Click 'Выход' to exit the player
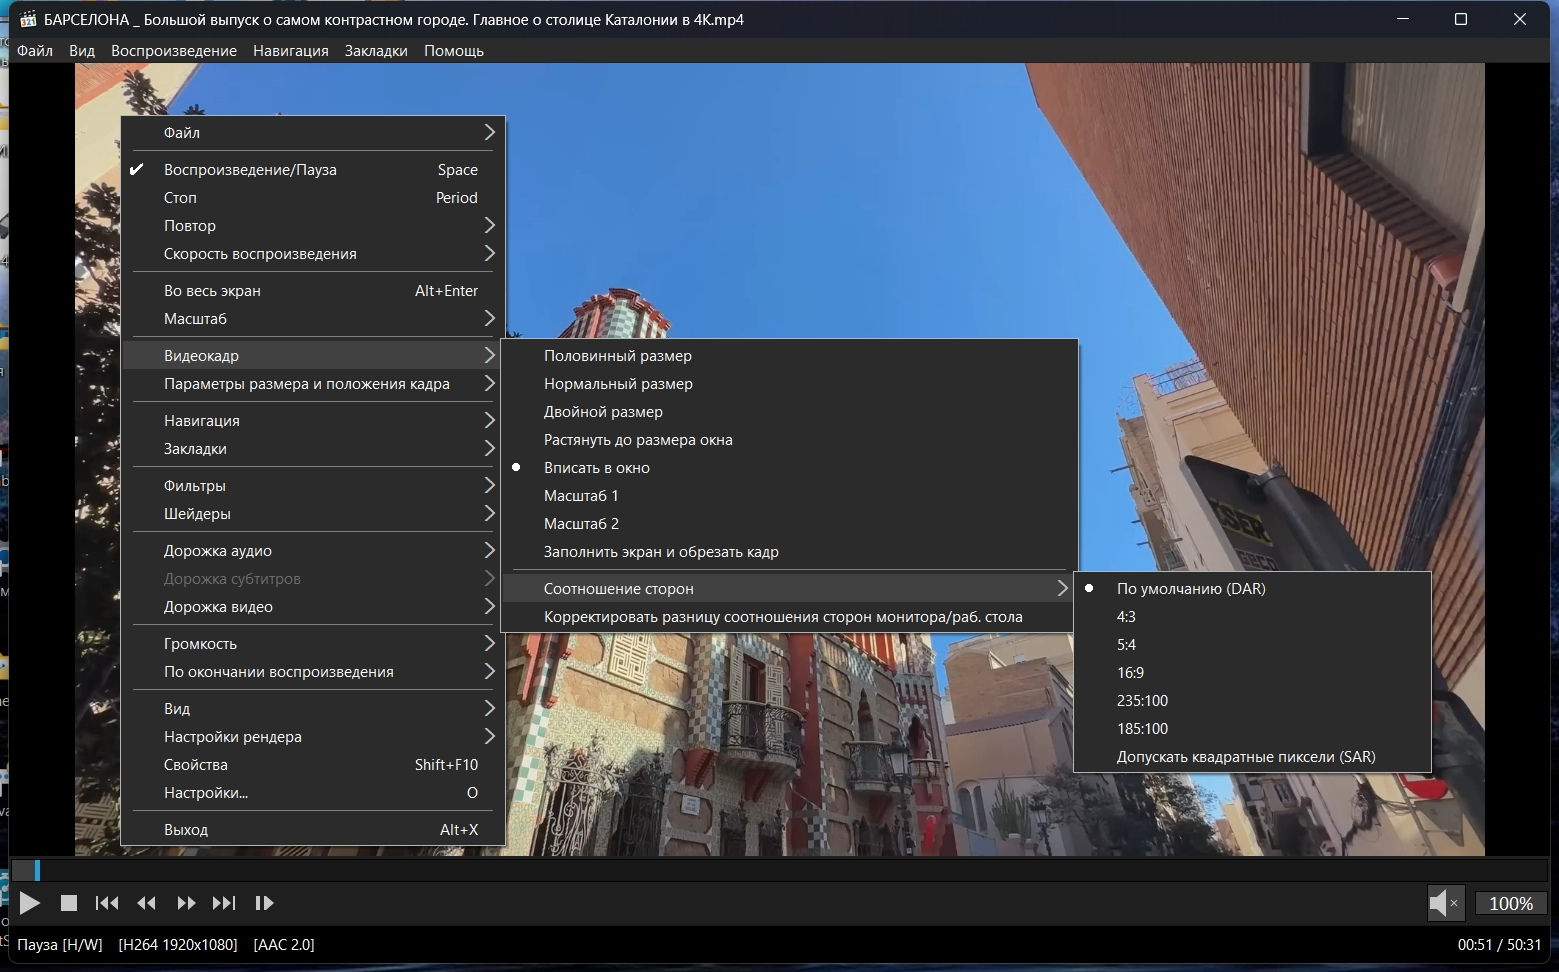1559x972 pixels. pyautogui.click(x=186, y=830)
